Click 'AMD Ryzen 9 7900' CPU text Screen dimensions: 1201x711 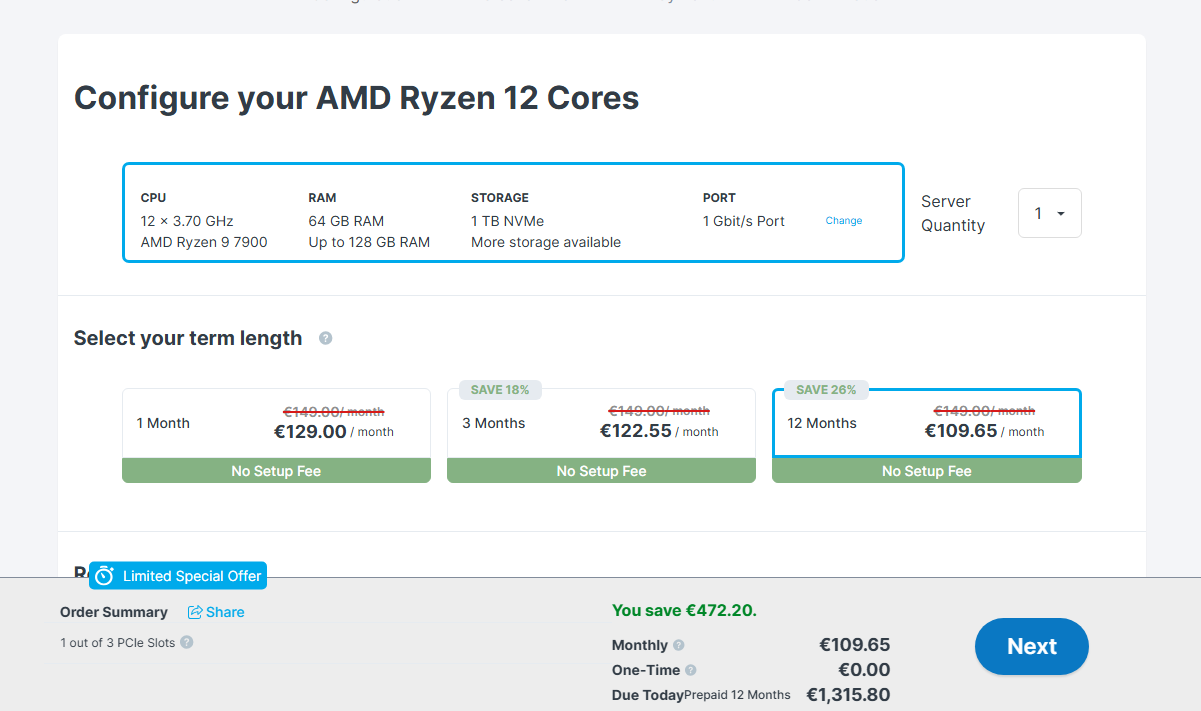[x=204, y=242]
